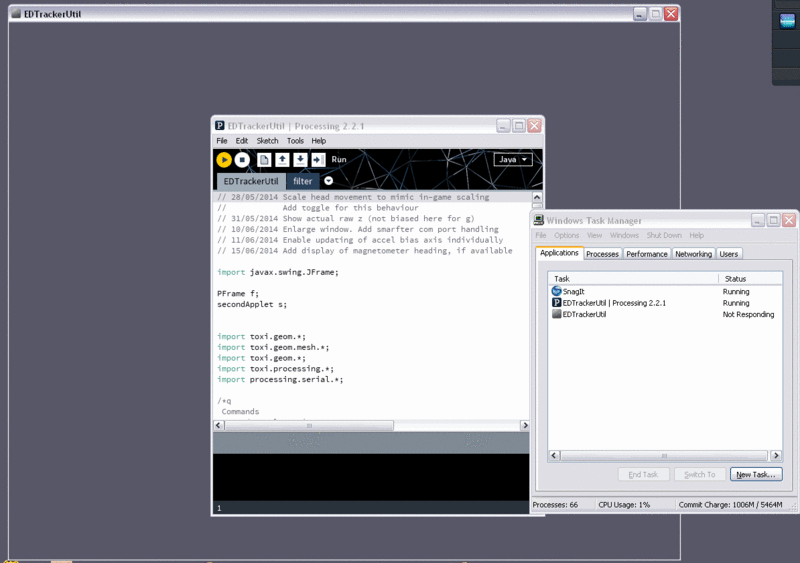Select the SnagIt task row
800x563 pixels.
click(x=665, y=291)
